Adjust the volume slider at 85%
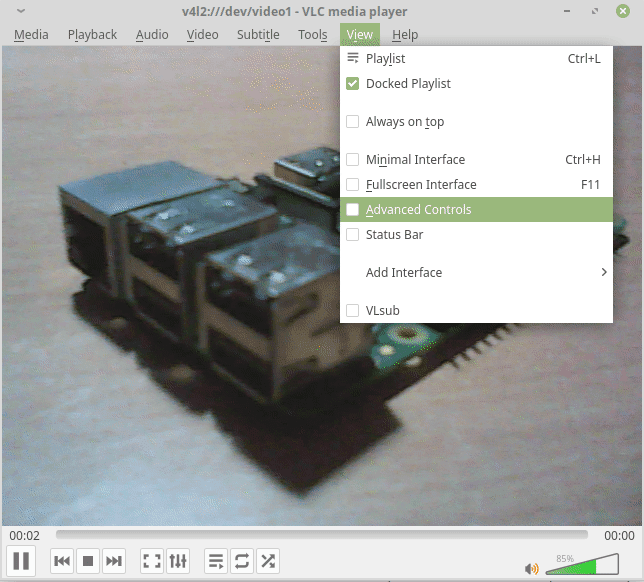This screenshot has width=644, height=582. click(x=582, y=564)
